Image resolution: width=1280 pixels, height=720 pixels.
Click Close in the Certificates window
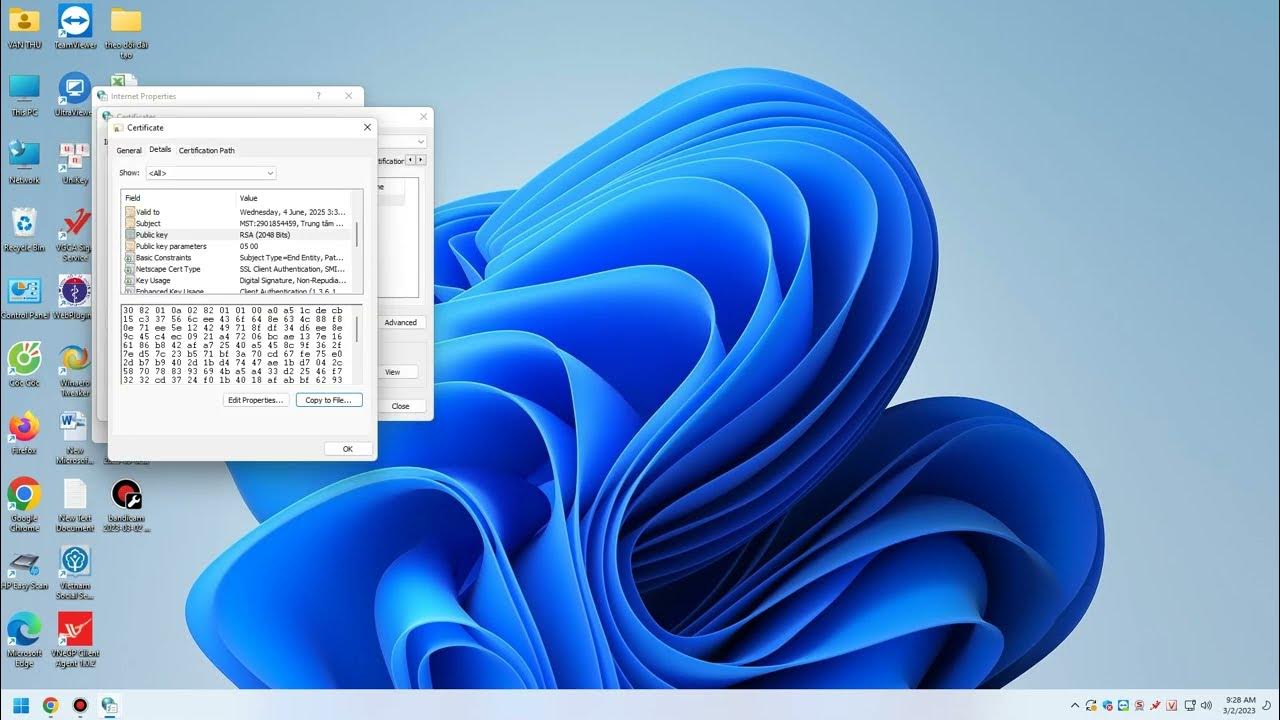(x=401, y=406)
